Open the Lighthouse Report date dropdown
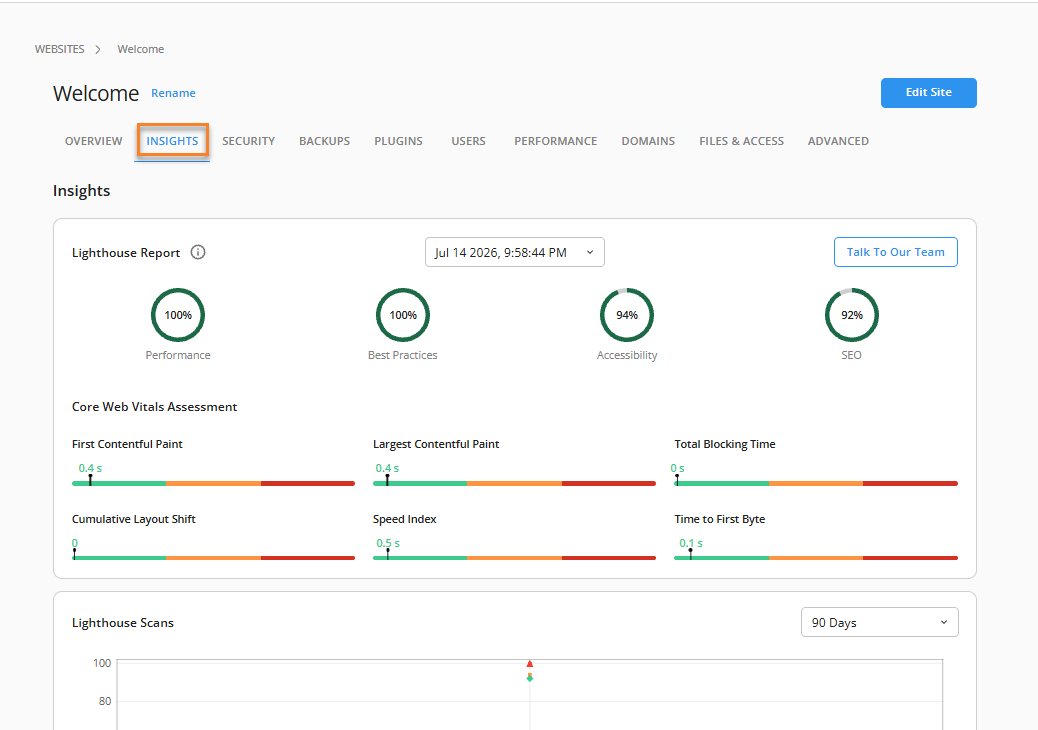The width and height of the screenshot is (1038, 730). click(x=514, y=252)
